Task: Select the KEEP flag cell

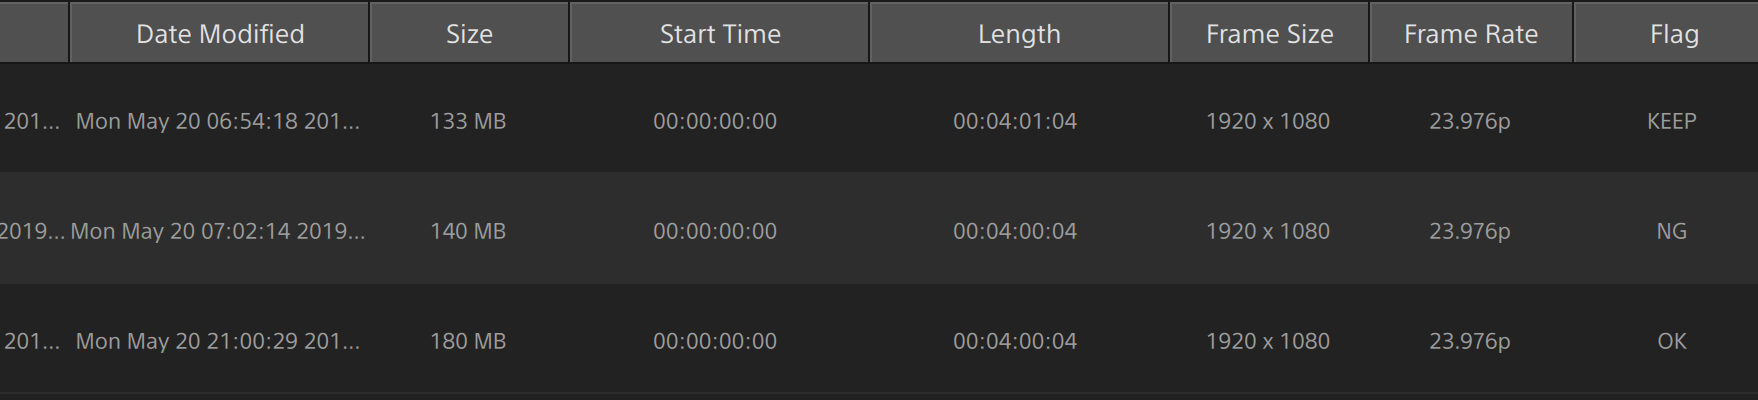Action: (1671, 121)
